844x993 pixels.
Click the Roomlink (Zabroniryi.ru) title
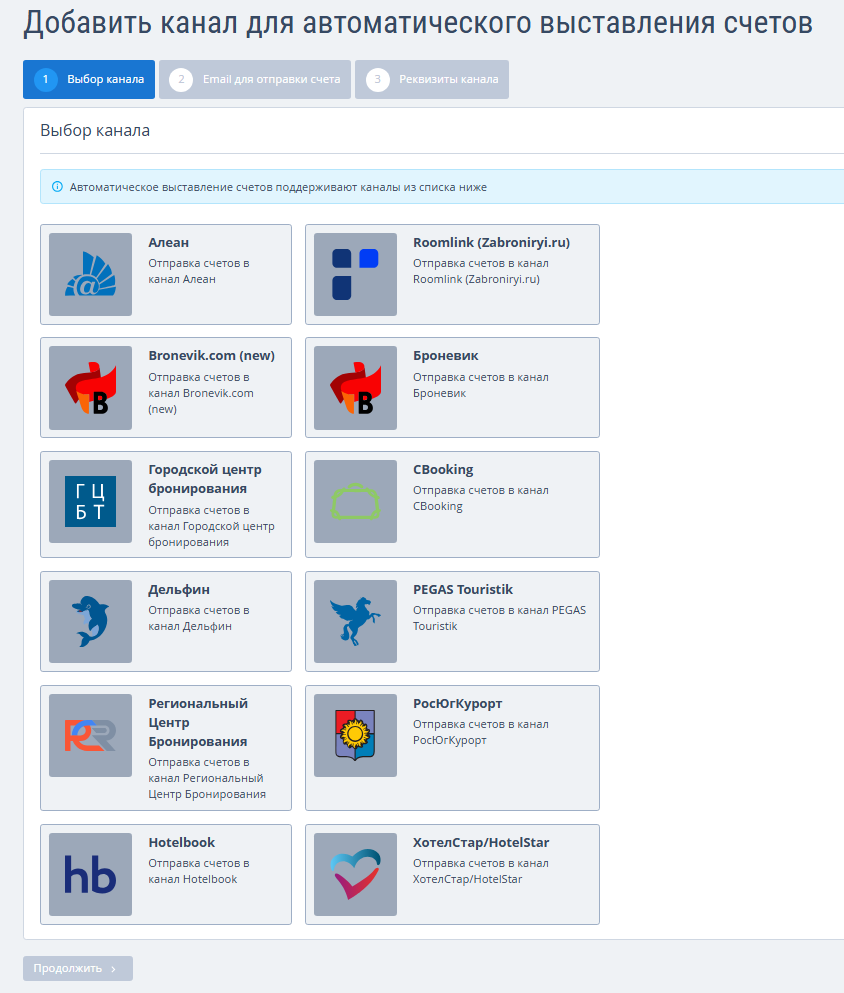491,243
